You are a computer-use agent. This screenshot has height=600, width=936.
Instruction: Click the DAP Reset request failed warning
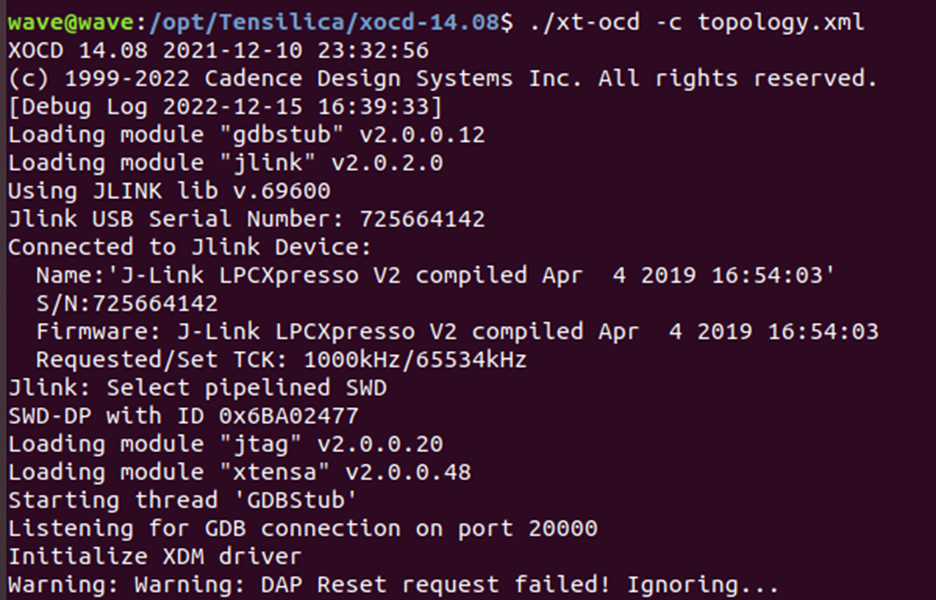coord(393,584)
